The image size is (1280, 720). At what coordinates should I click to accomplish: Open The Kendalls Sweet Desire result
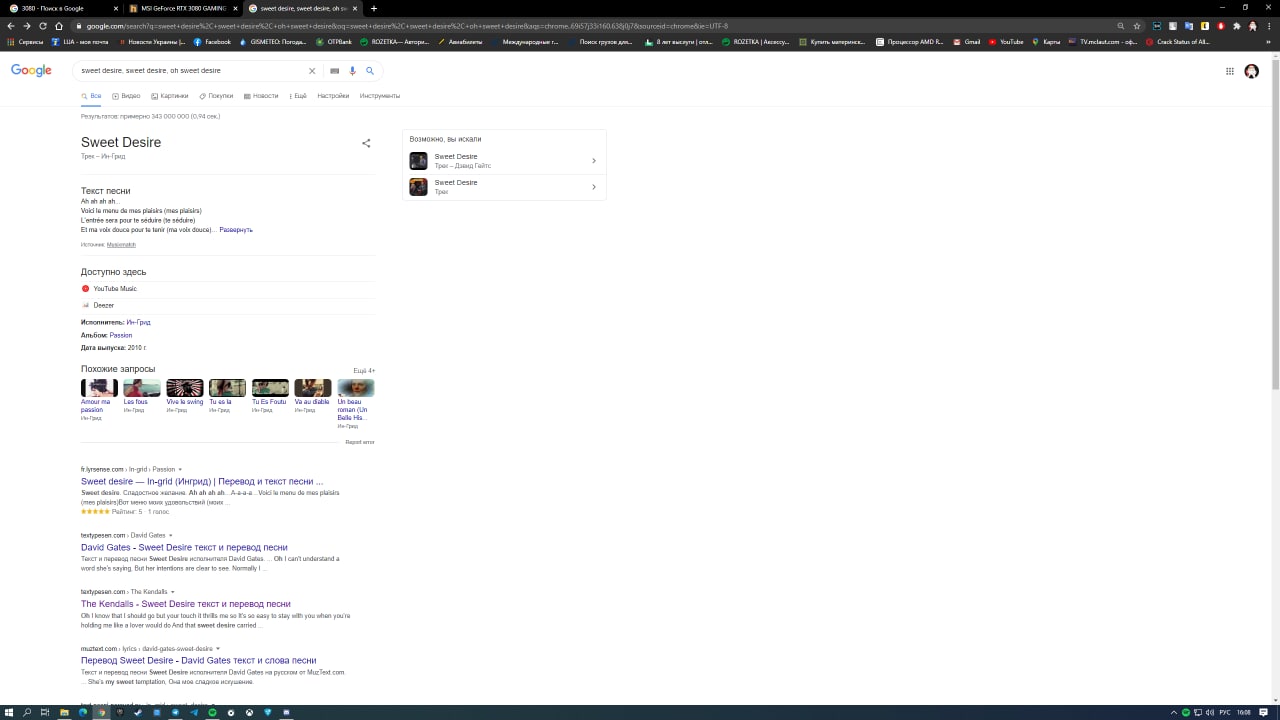coord(186,604)
